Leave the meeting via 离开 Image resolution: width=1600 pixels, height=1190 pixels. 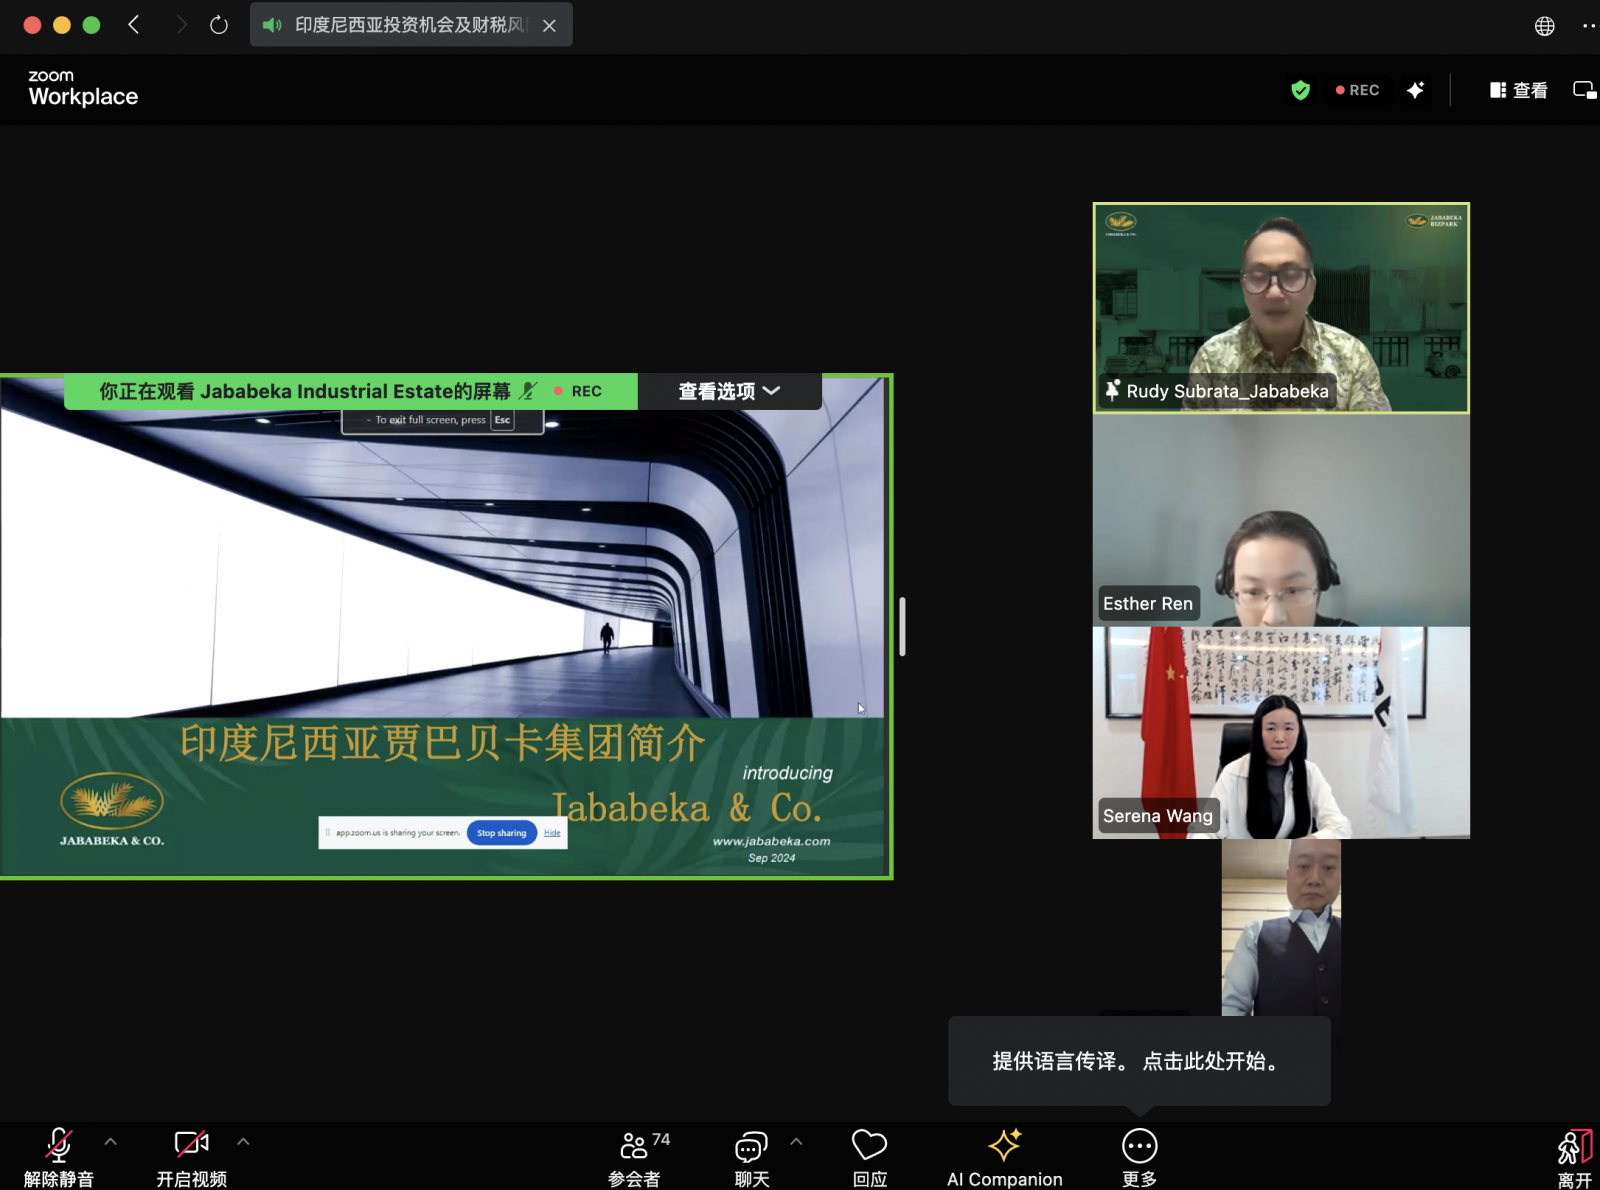click(1574, 1159)
